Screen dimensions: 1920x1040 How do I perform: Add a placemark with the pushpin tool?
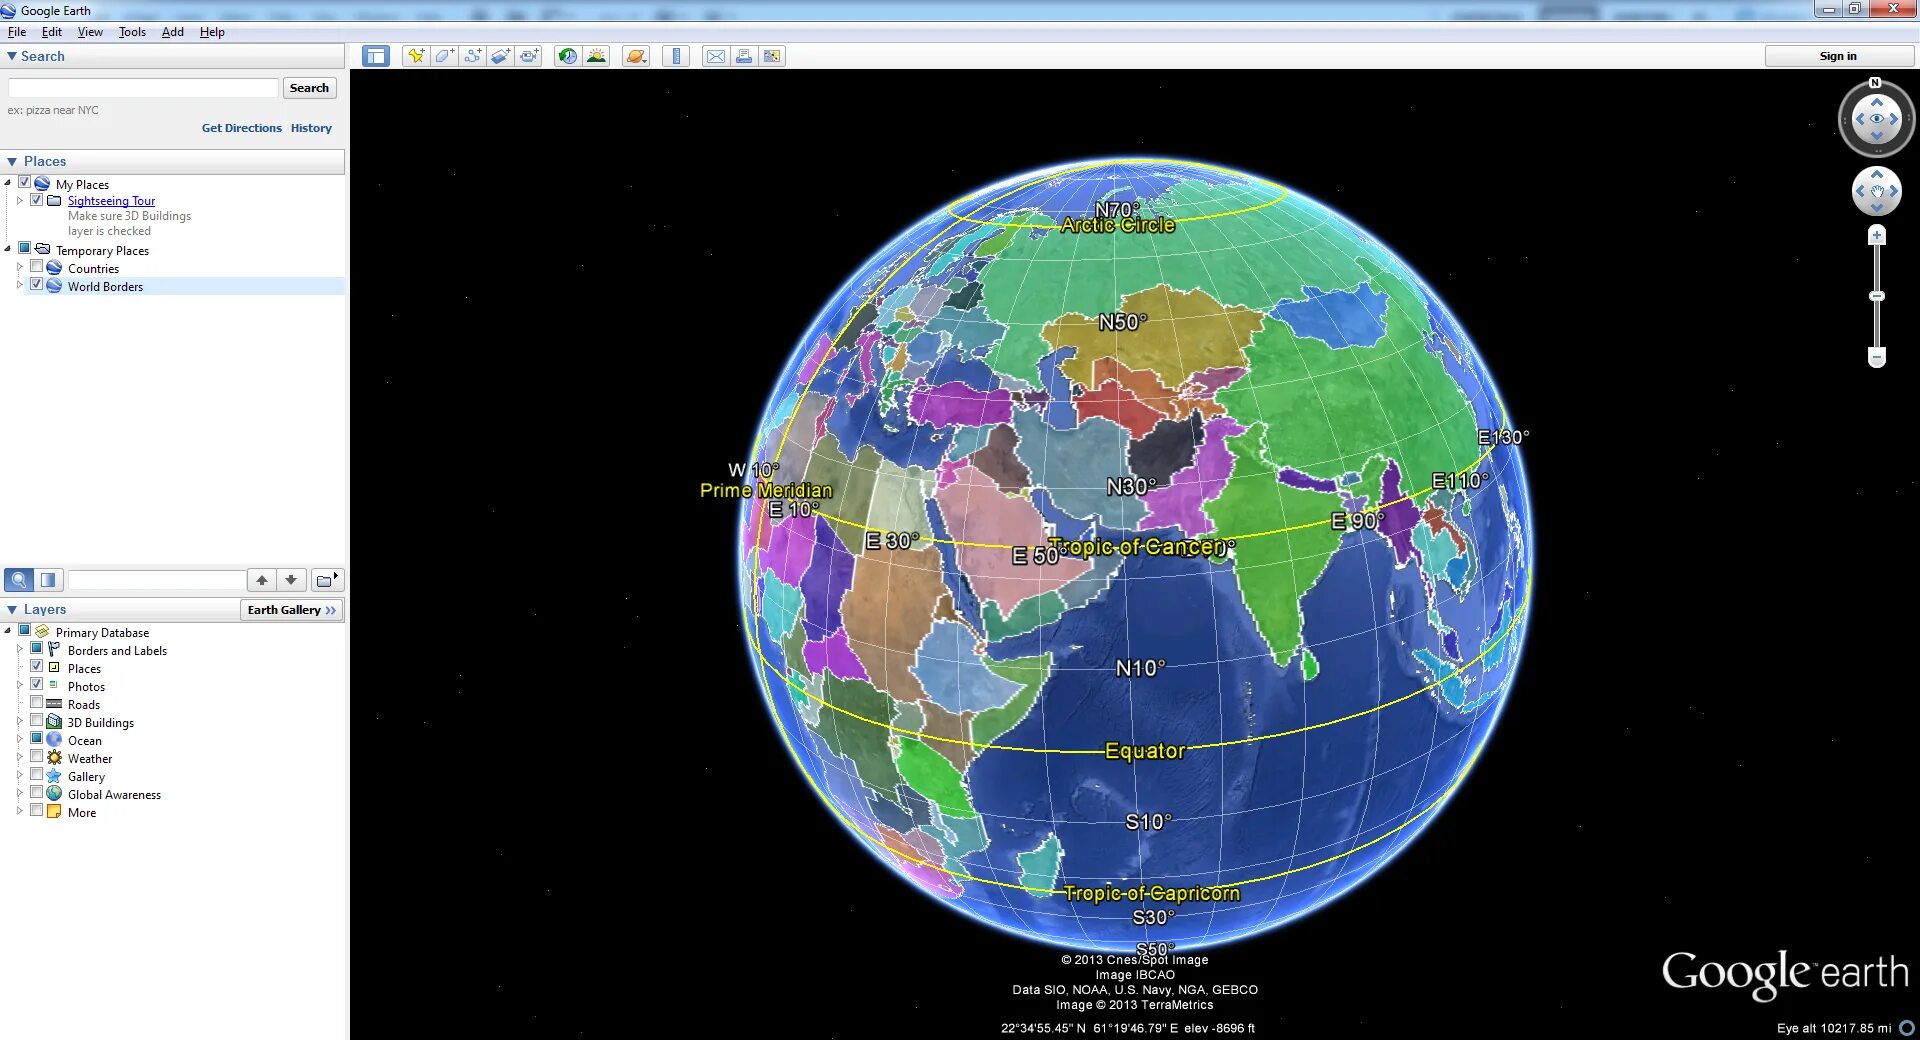(415, 56)
